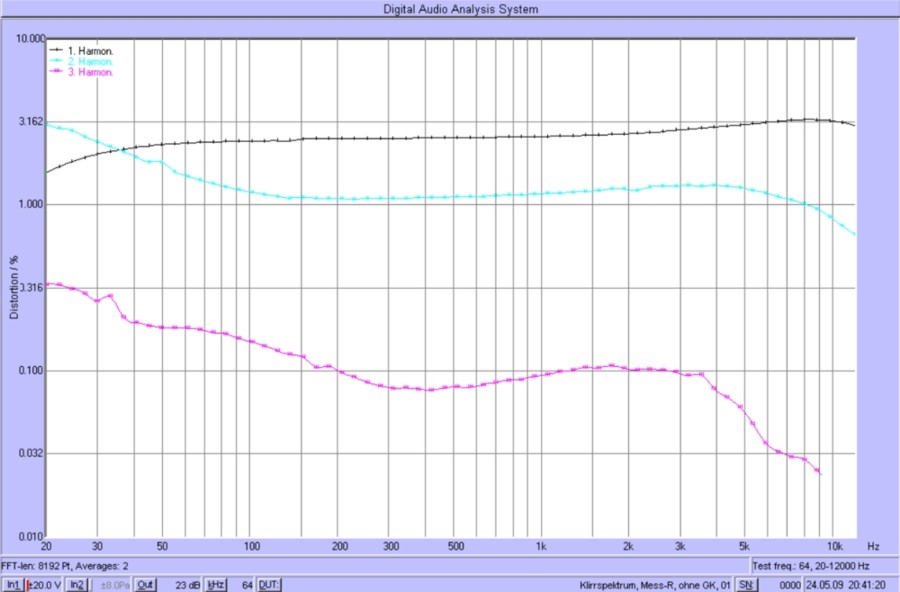Select the cyan 2. Harmon. legend entry
Image resolution: width=900 pixels, height=592 pixels.
click(90, 61)
